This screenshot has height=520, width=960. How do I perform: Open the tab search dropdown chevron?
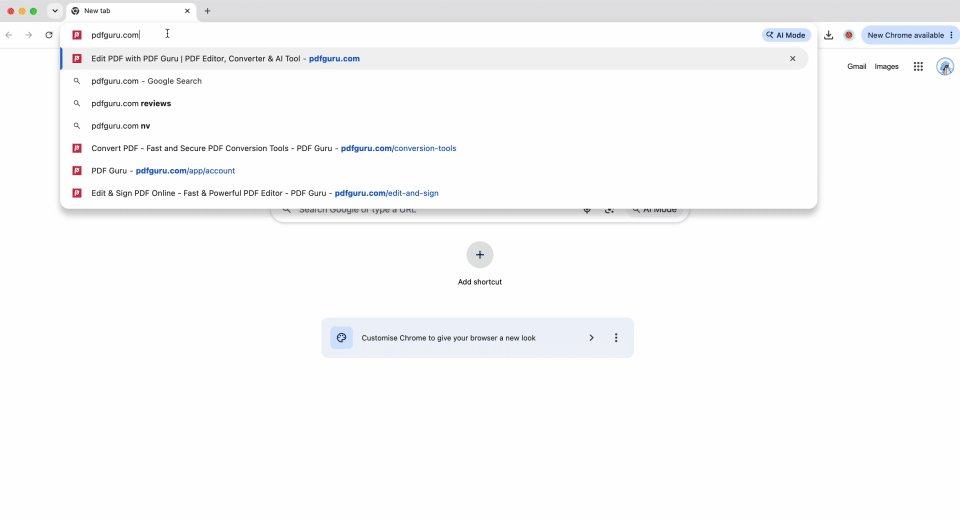pos(55,11)
